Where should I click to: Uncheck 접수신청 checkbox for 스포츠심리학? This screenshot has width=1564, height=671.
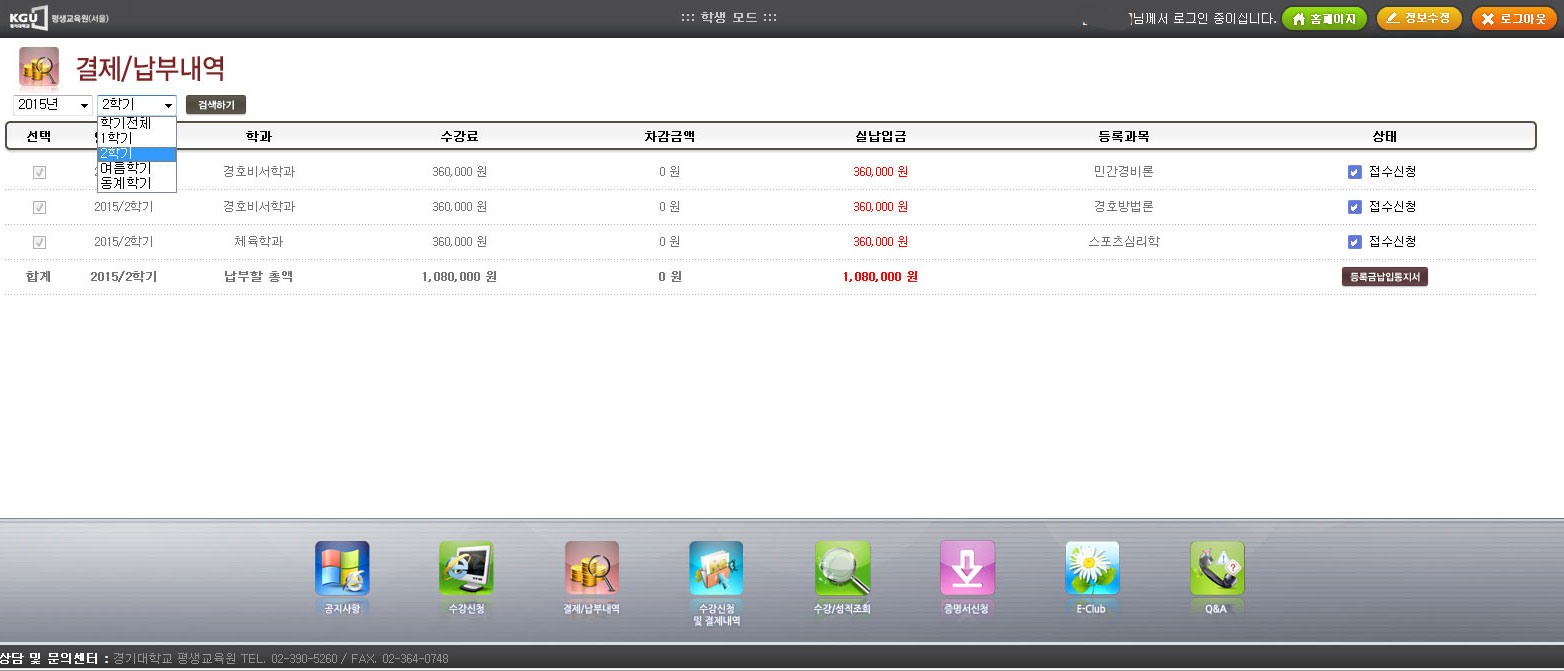click(1355, 242)
